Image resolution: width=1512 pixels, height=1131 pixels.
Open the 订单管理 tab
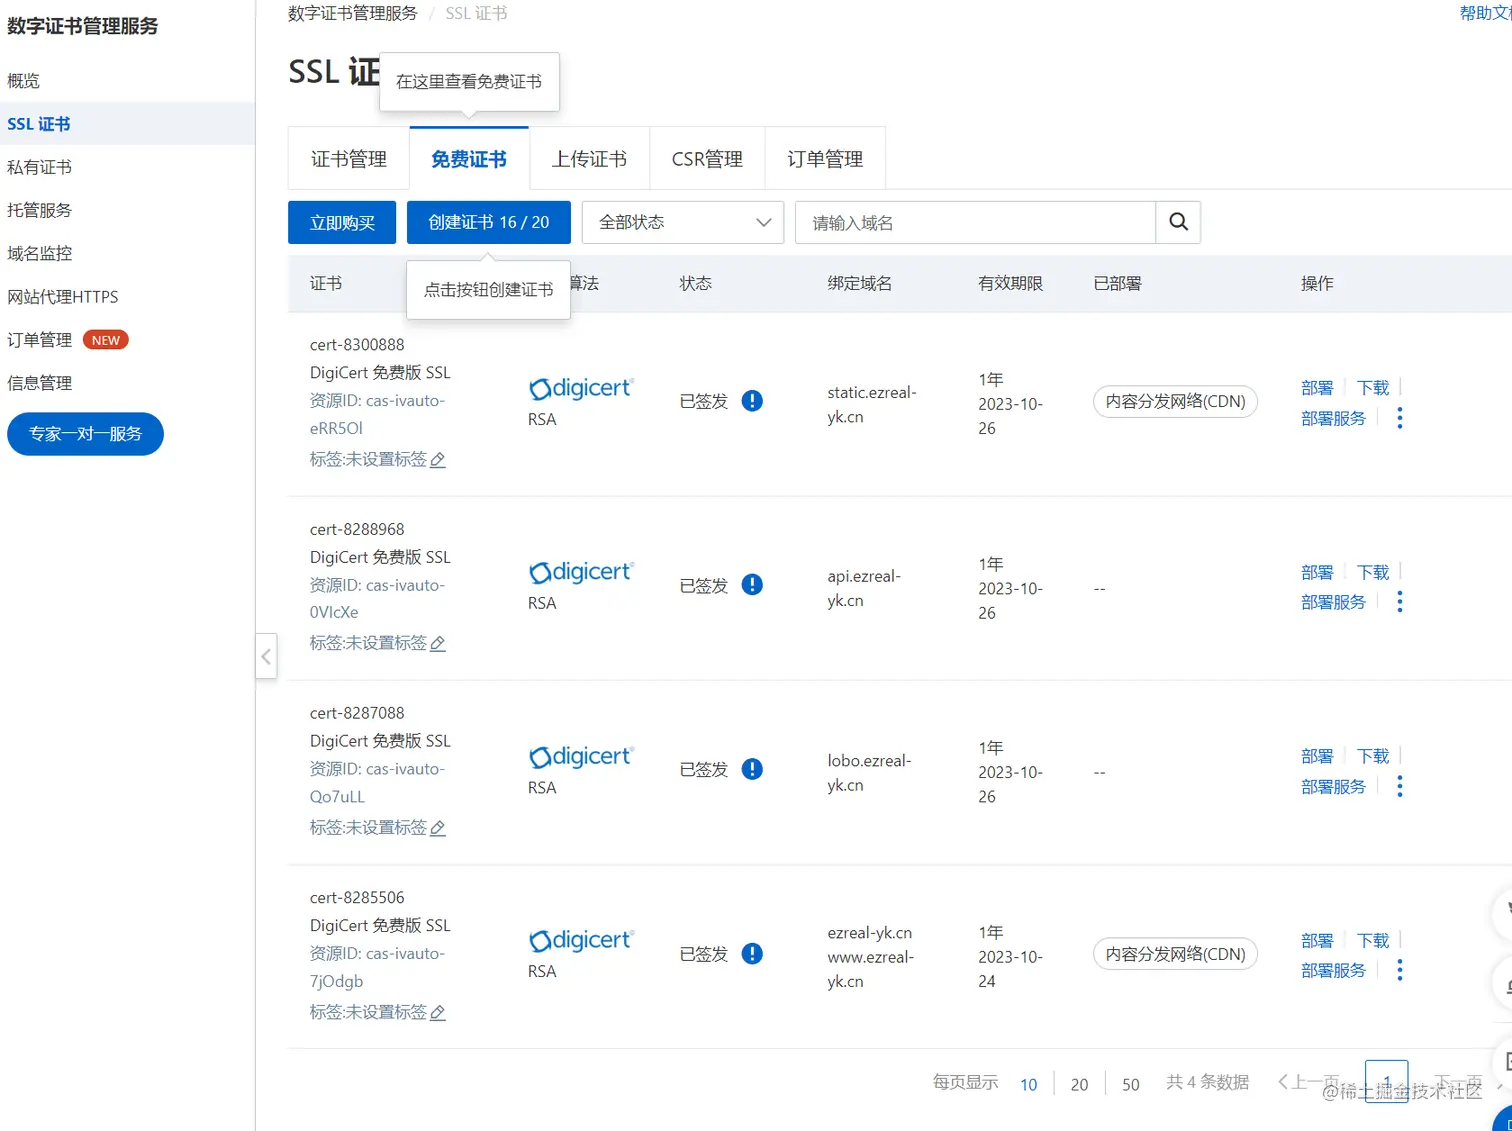[x=825, y=159]
